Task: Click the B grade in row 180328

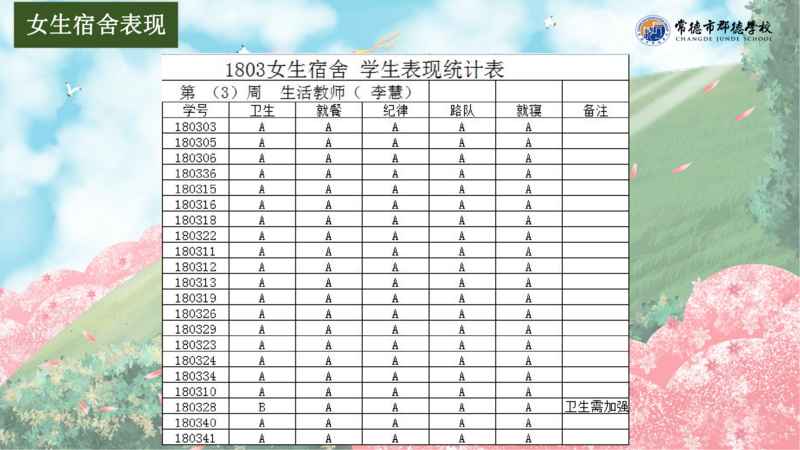Action: click(262, 407)
